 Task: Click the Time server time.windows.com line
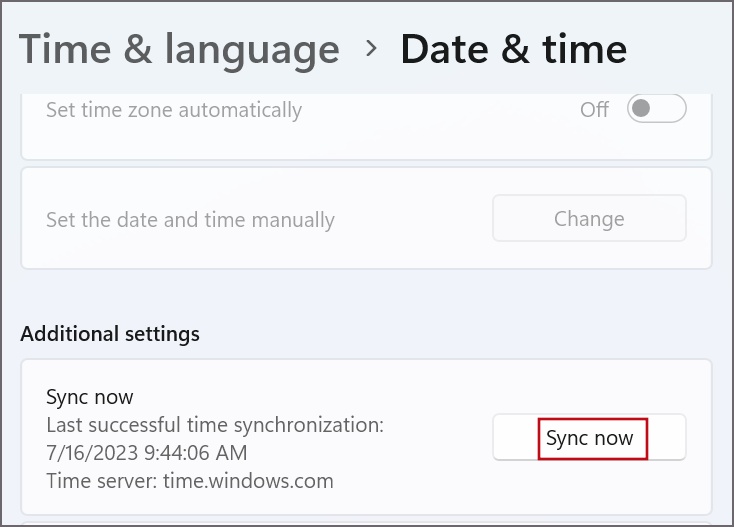[190, 481]
